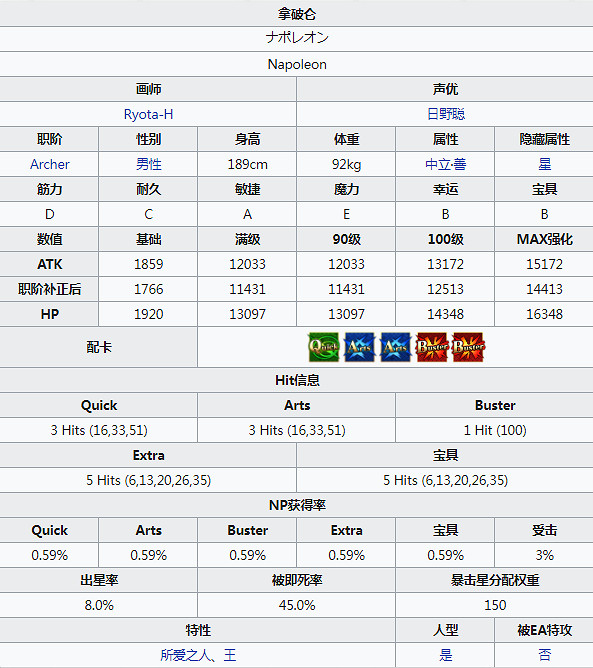Select the English name Napoleon
Viewport: 593px width, 668px height.
pyautogui.click(x=297, y=64)
